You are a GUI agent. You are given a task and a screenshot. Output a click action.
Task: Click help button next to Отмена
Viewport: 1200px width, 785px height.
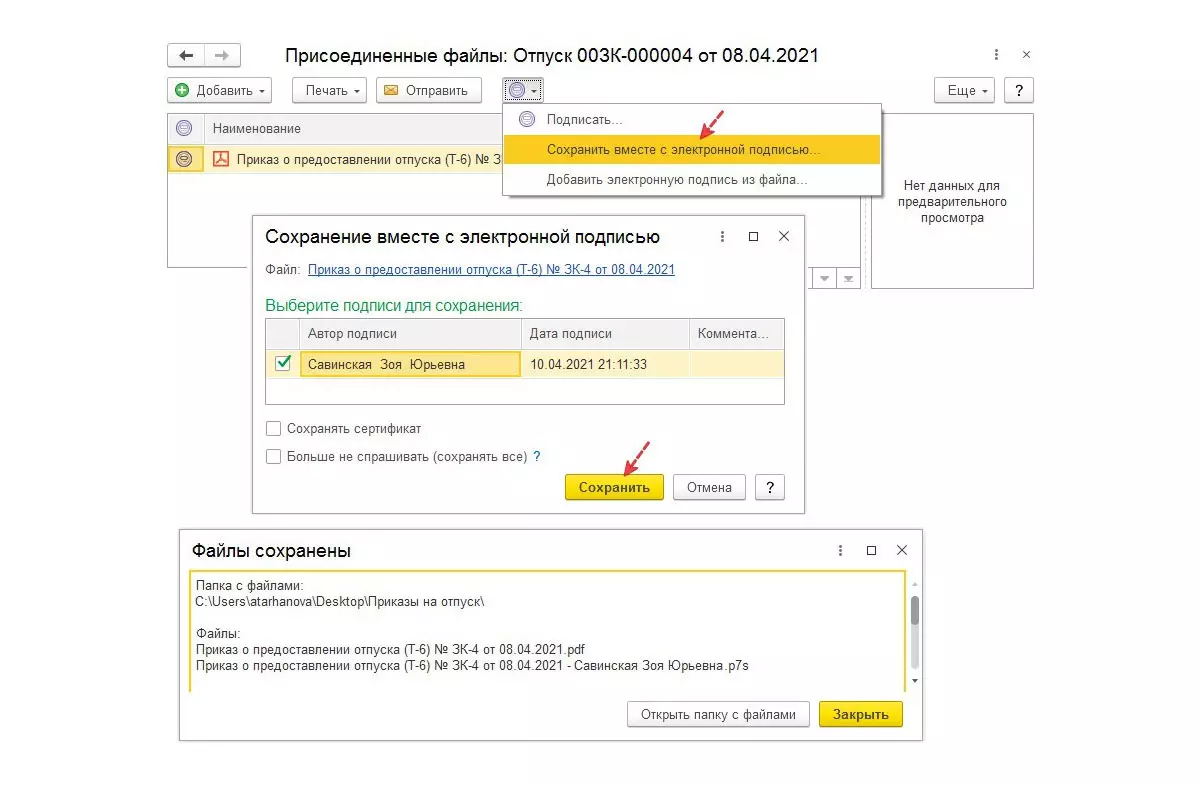(769, 487)
